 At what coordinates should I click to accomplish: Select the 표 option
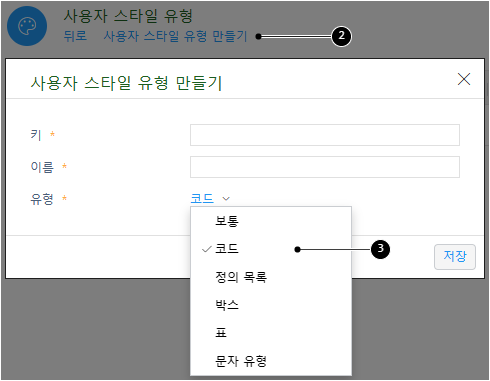(x=271, y=333)
